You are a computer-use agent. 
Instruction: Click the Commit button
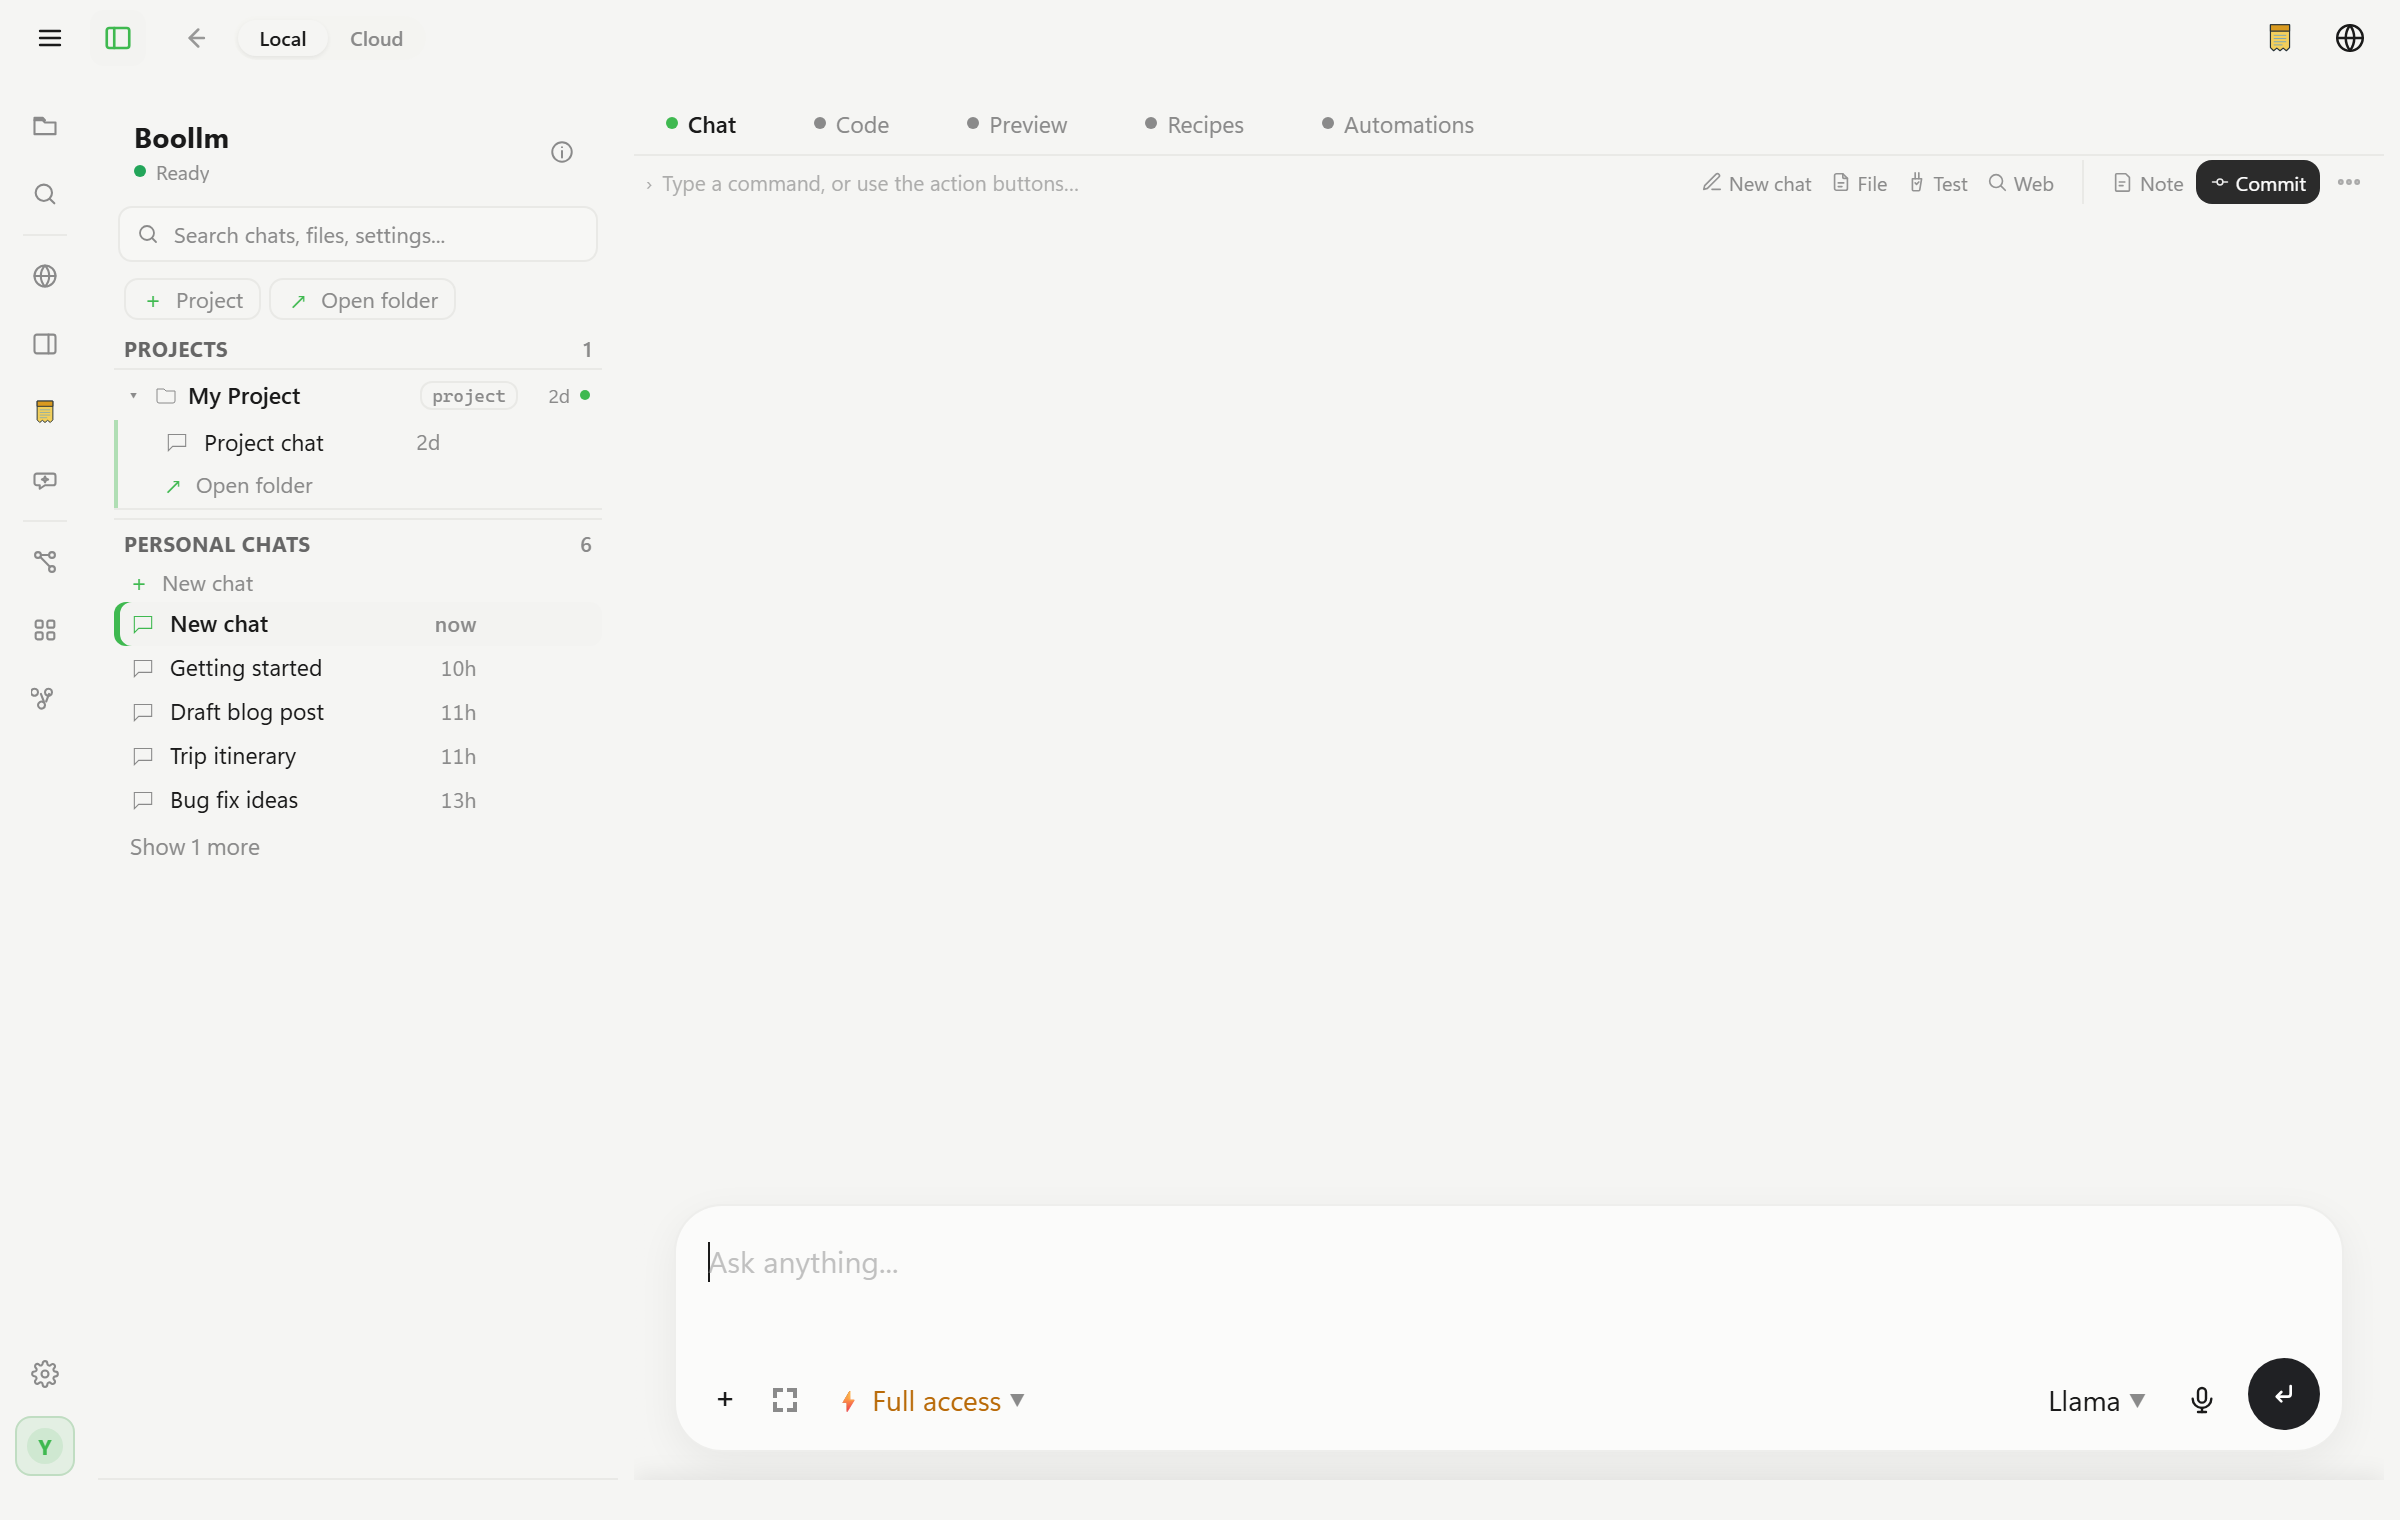(x=2258, y=183)
